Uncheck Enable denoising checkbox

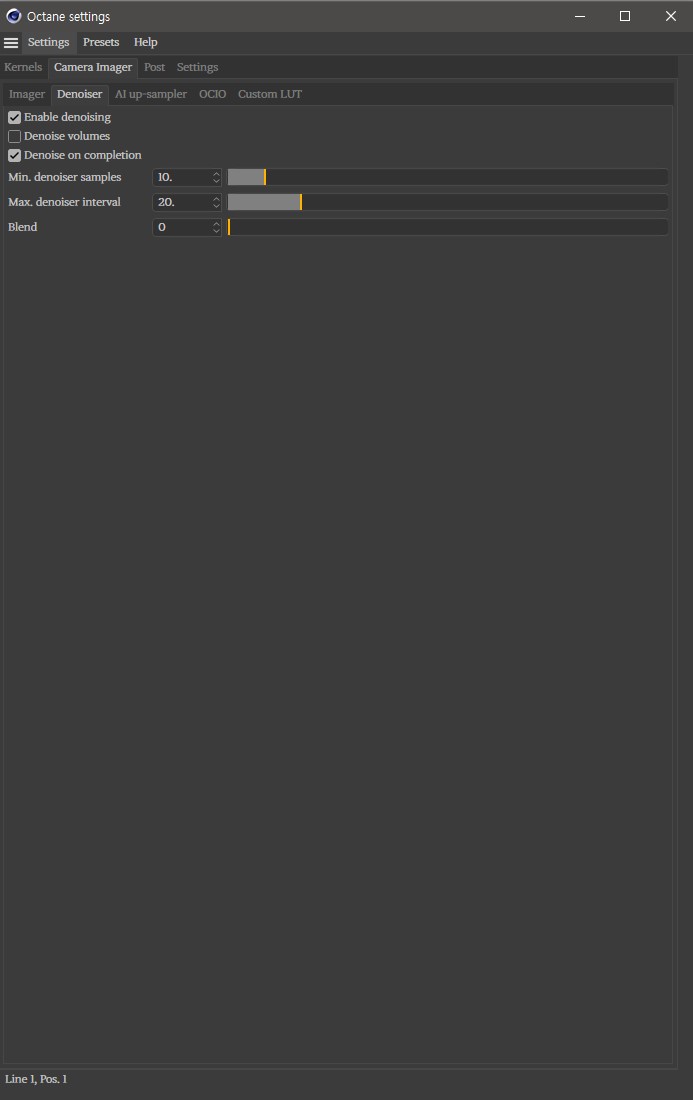point(14,117)
